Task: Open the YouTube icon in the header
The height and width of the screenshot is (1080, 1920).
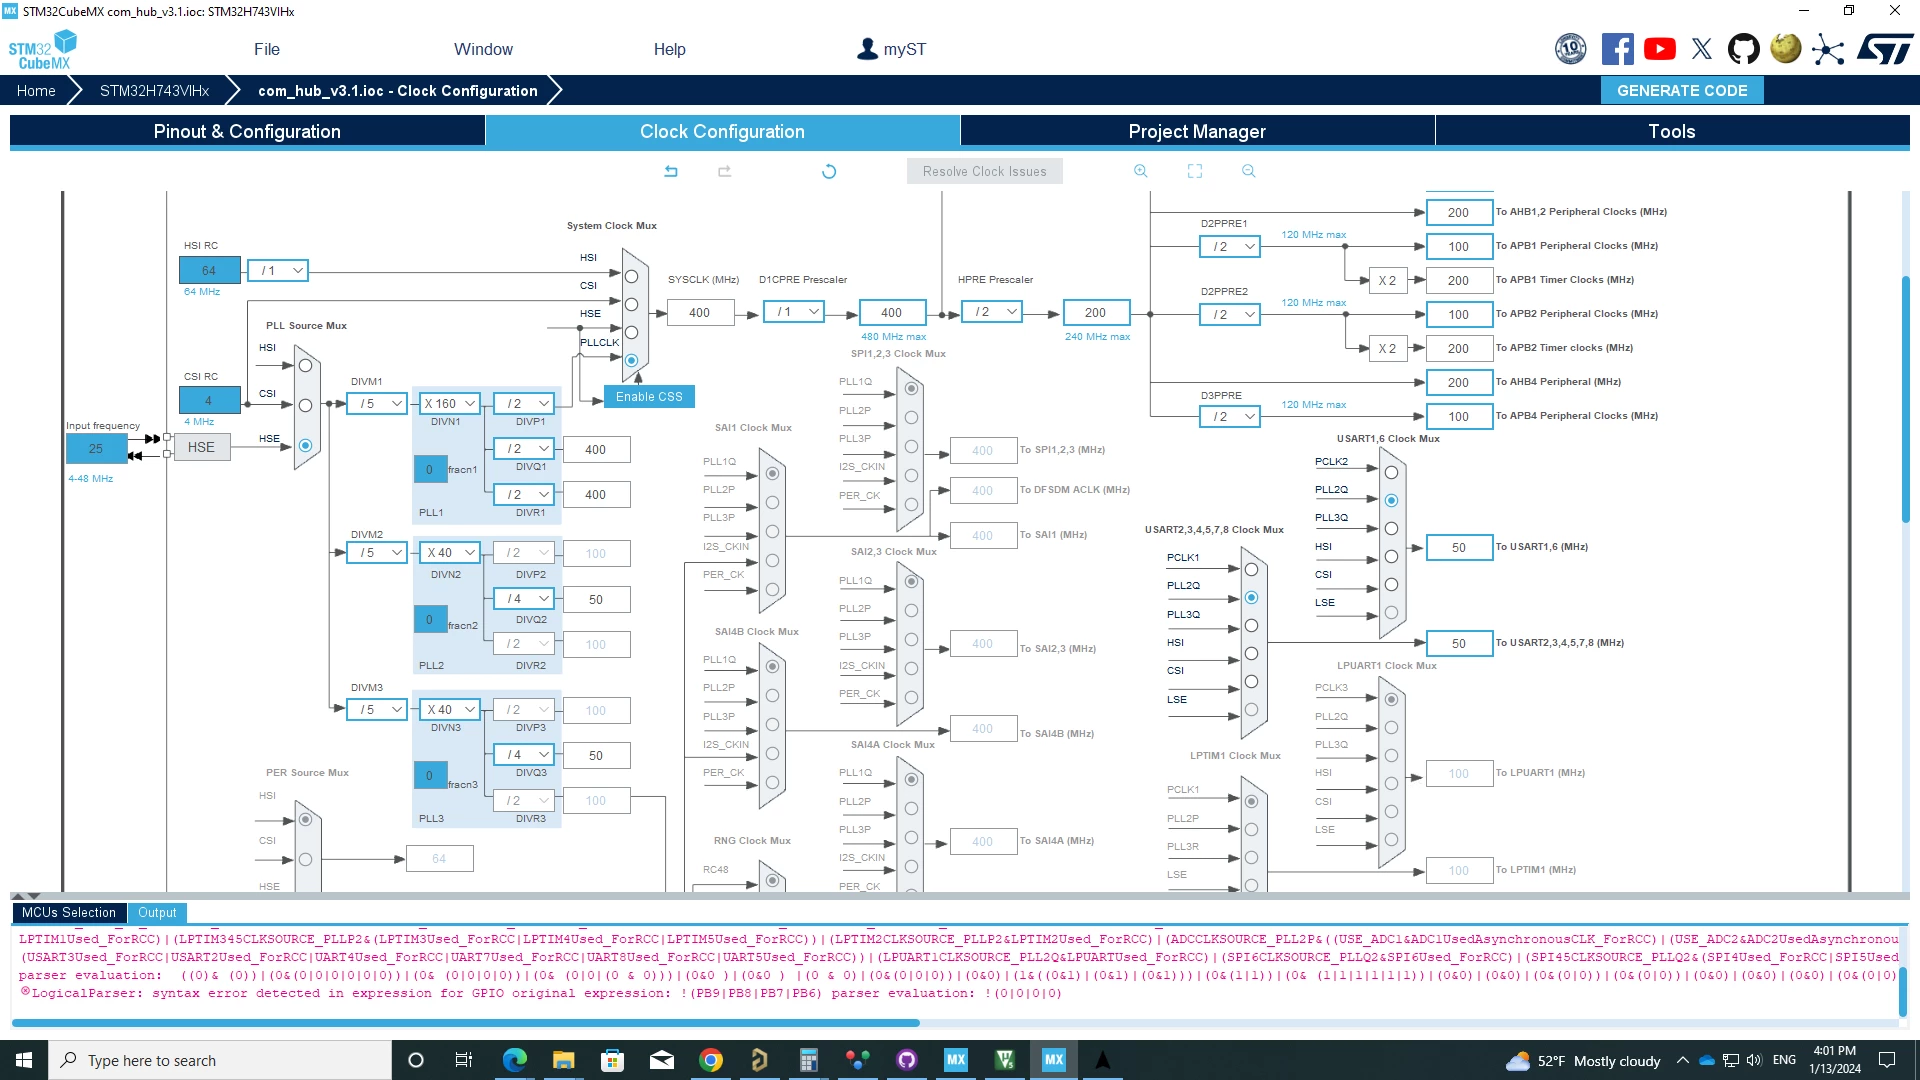Action: (x=1660, y=49)
